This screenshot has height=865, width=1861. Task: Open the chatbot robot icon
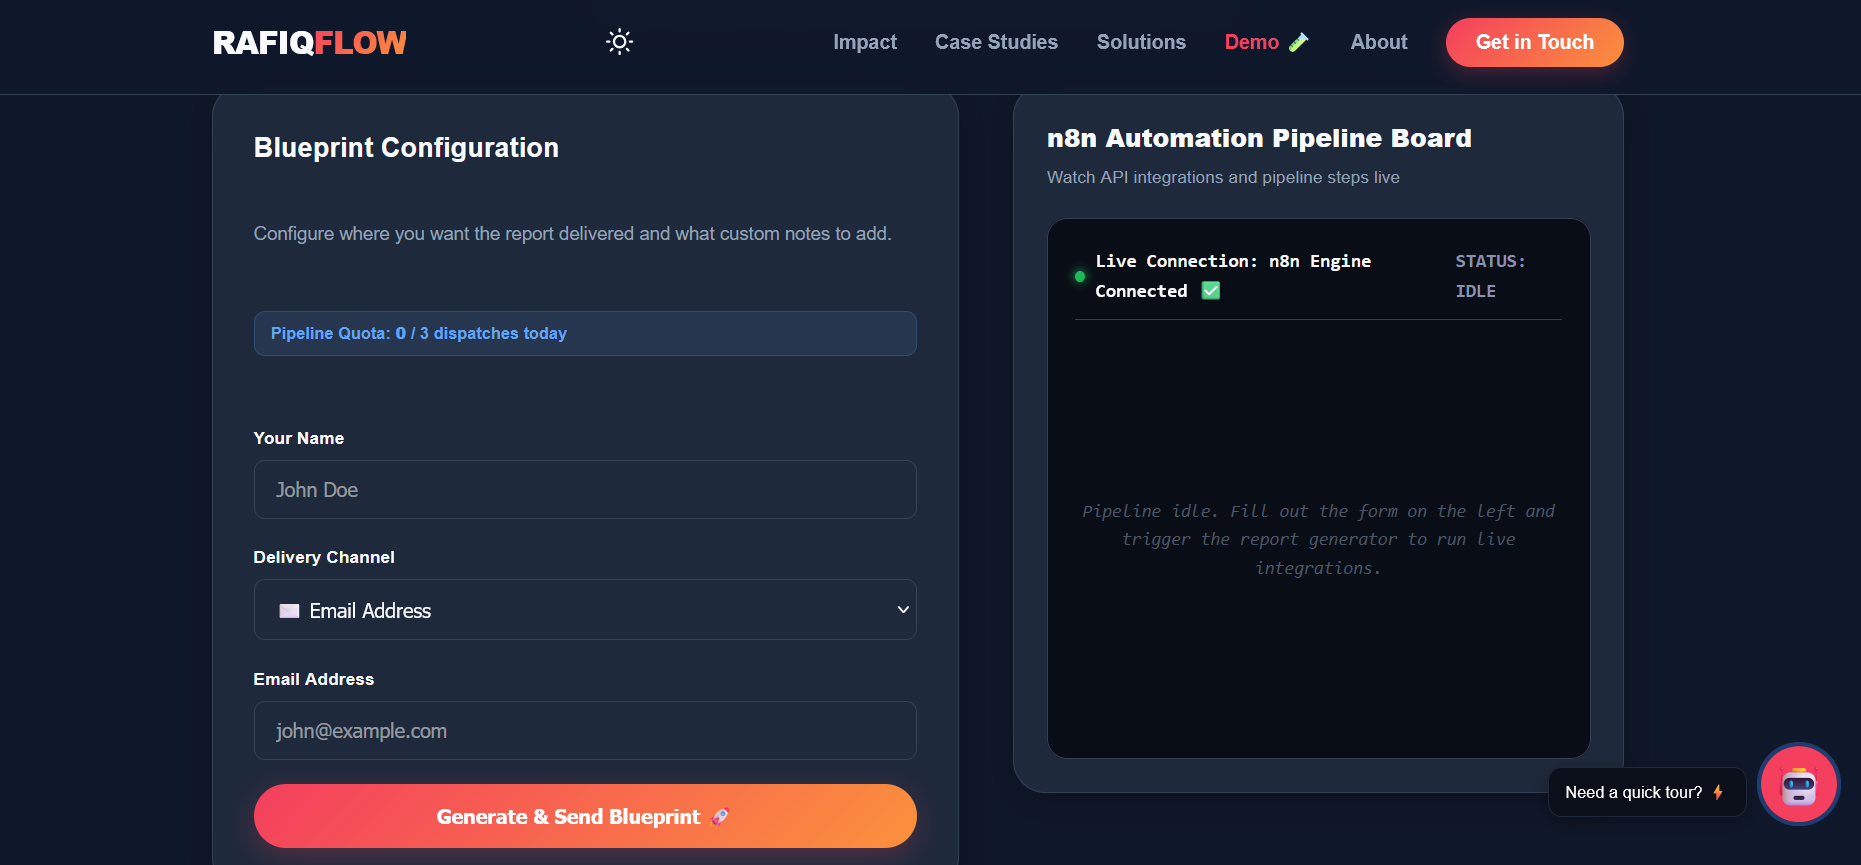pos(1799,785)
